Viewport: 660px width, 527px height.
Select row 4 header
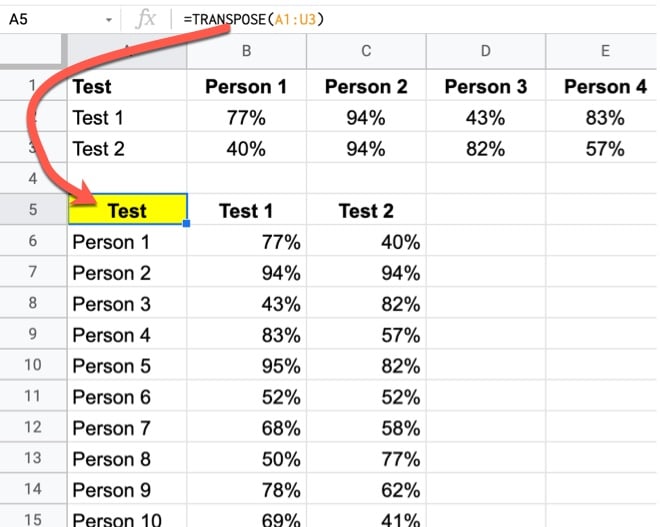click(33, 179)
